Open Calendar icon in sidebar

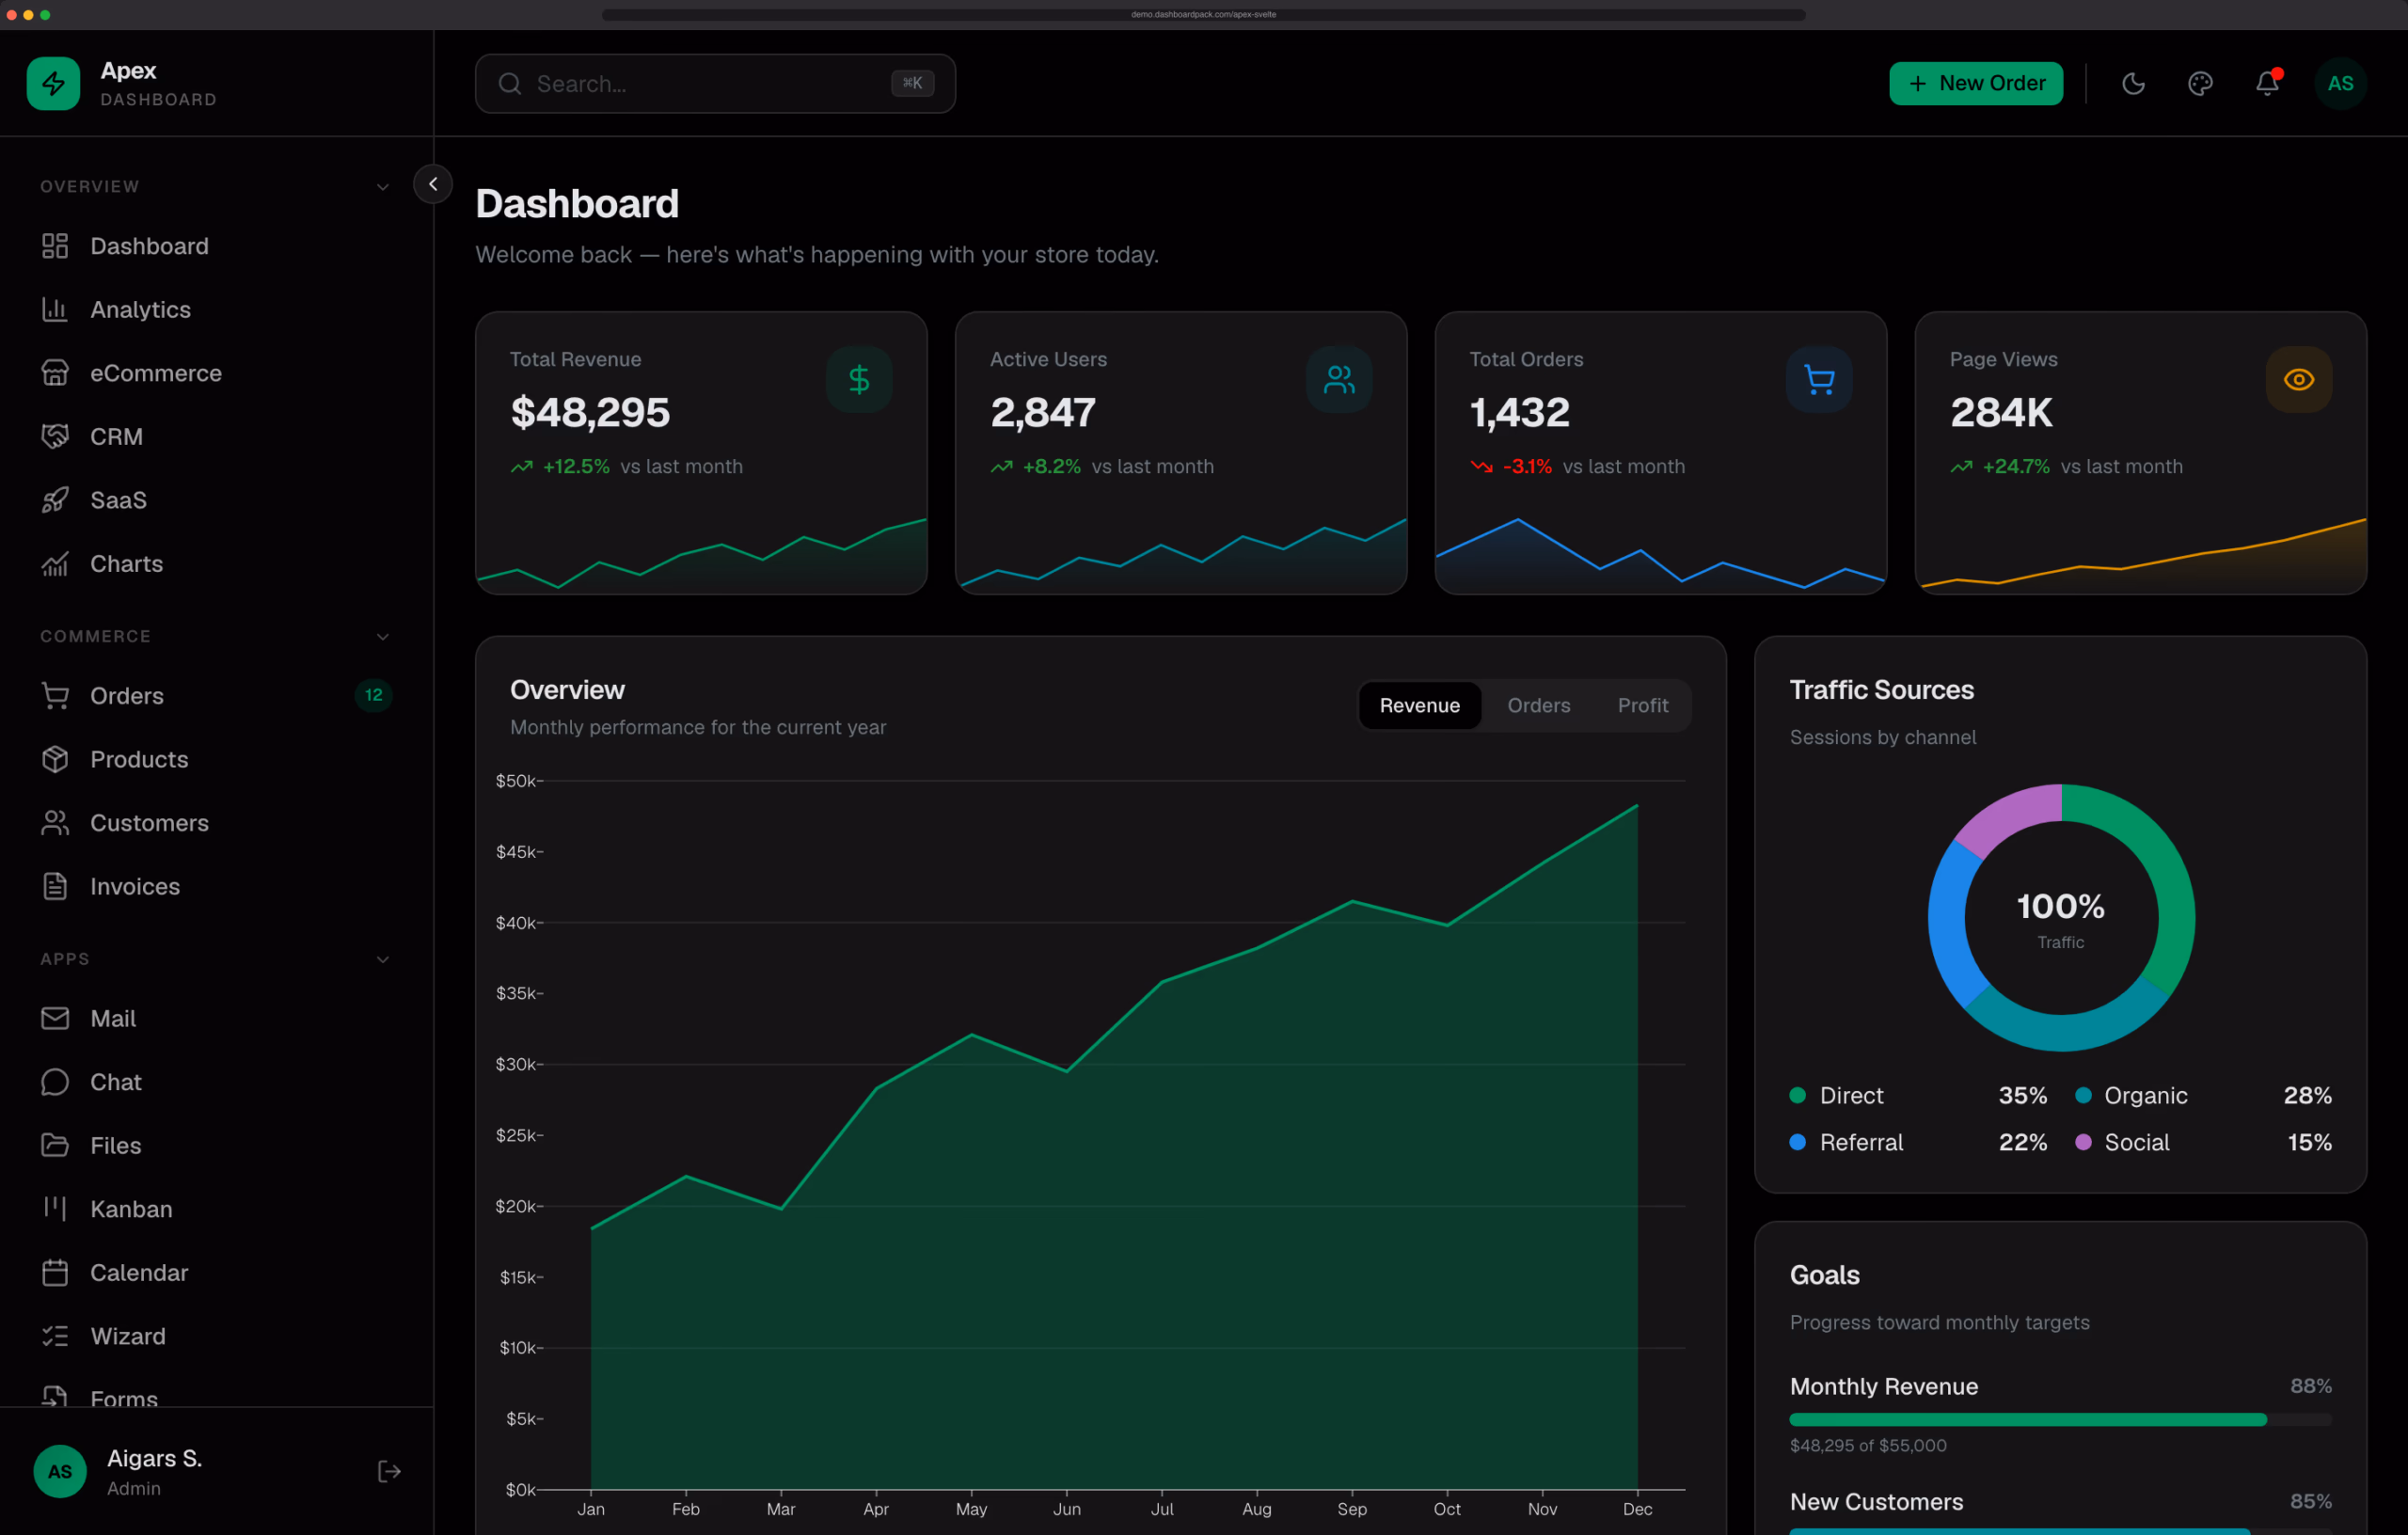click(x=55, y=1272)
